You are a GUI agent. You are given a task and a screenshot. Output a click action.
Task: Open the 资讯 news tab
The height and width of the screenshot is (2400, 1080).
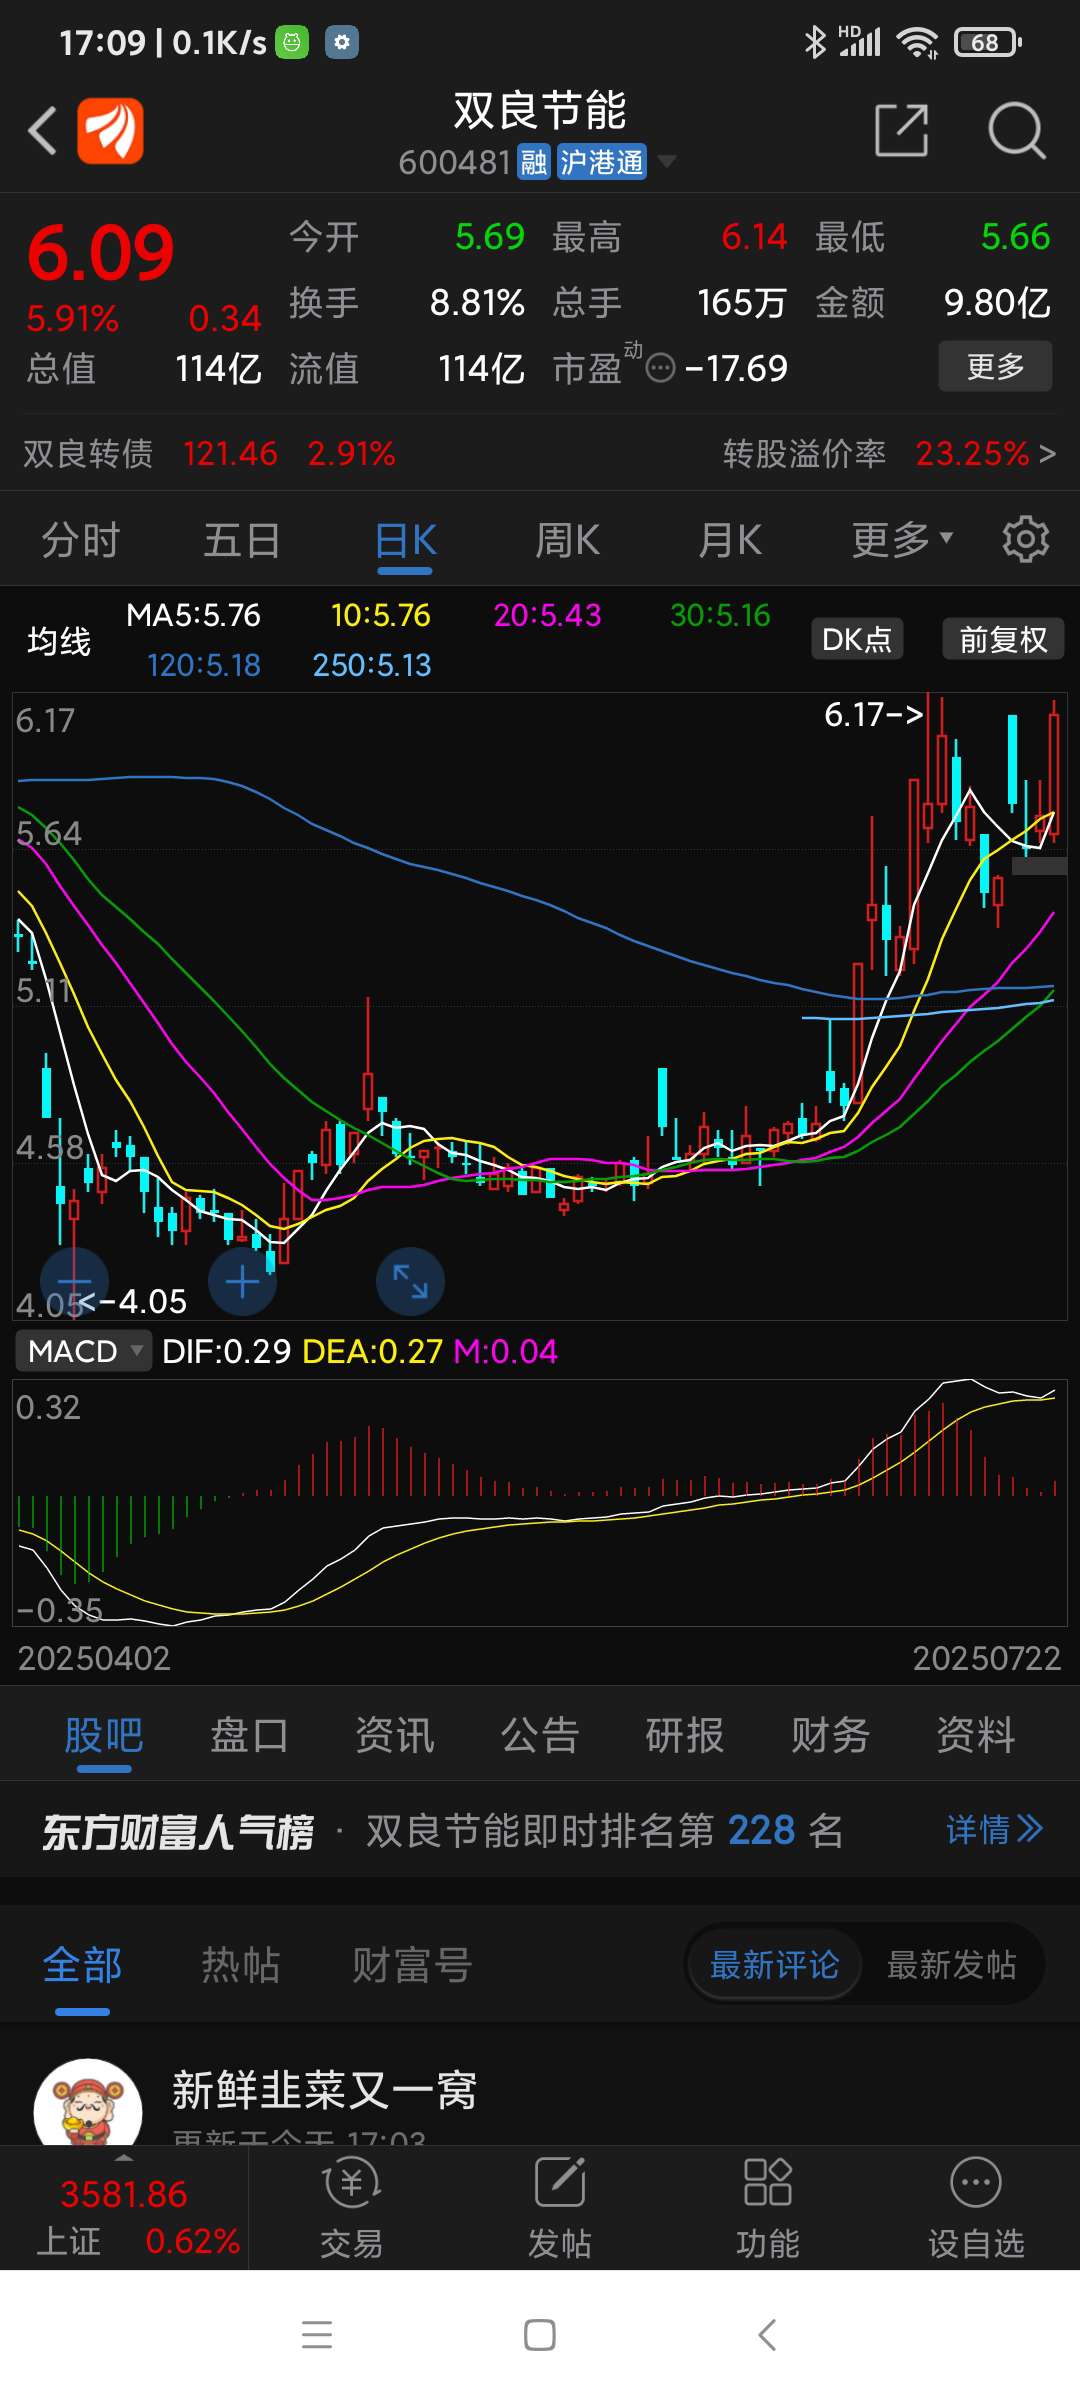coord(394,1736)
